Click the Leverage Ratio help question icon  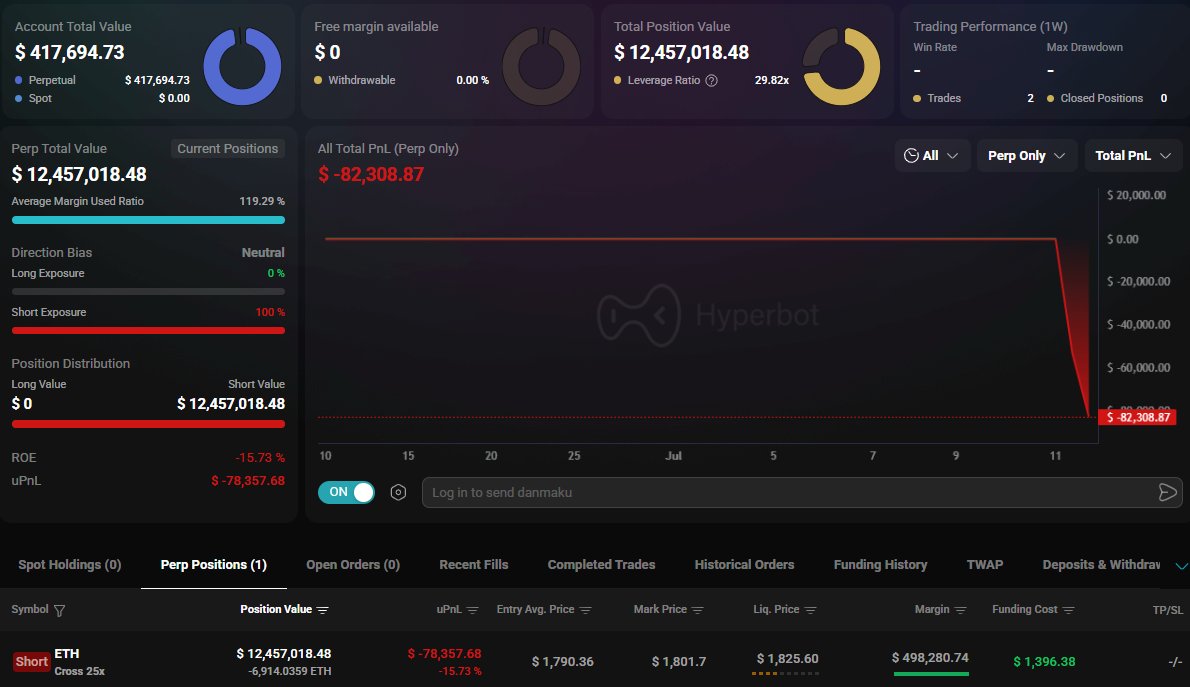(711, 80)
